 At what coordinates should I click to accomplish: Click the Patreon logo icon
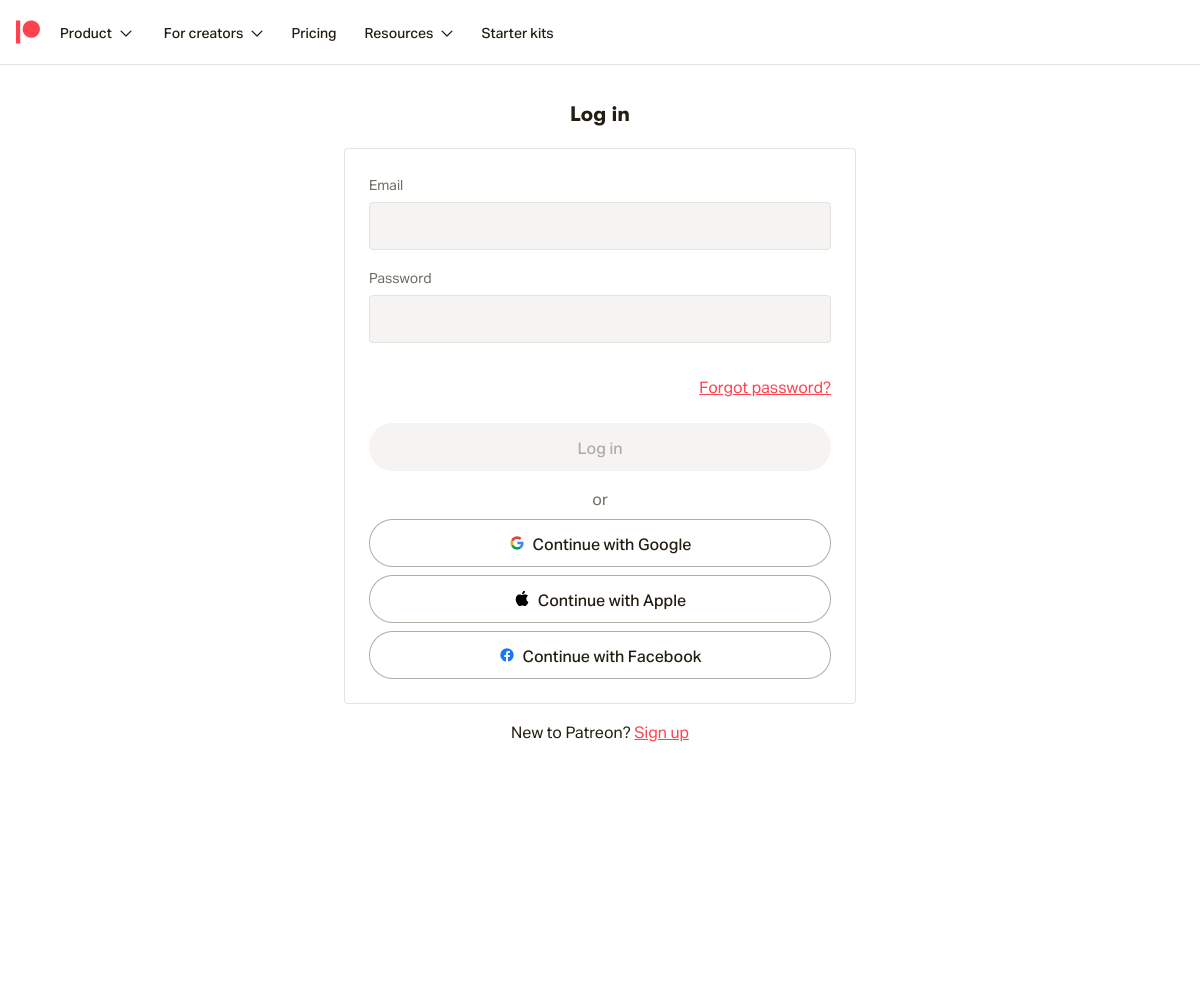28,32
